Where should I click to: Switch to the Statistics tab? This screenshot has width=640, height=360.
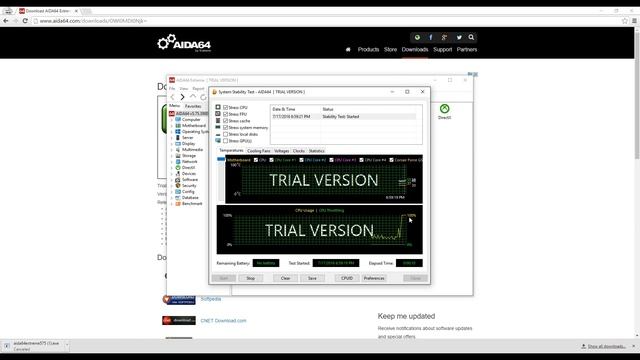pyautogui.click(x=316, y=151)
